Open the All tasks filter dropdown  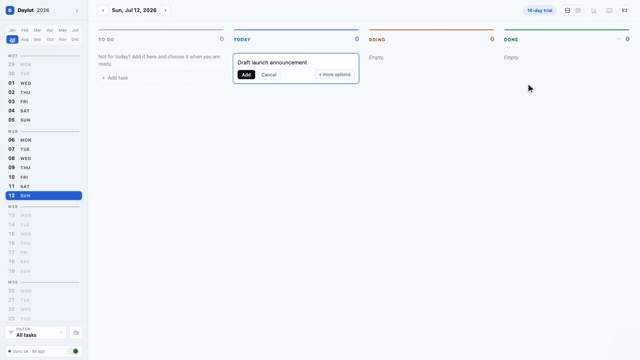36,333
